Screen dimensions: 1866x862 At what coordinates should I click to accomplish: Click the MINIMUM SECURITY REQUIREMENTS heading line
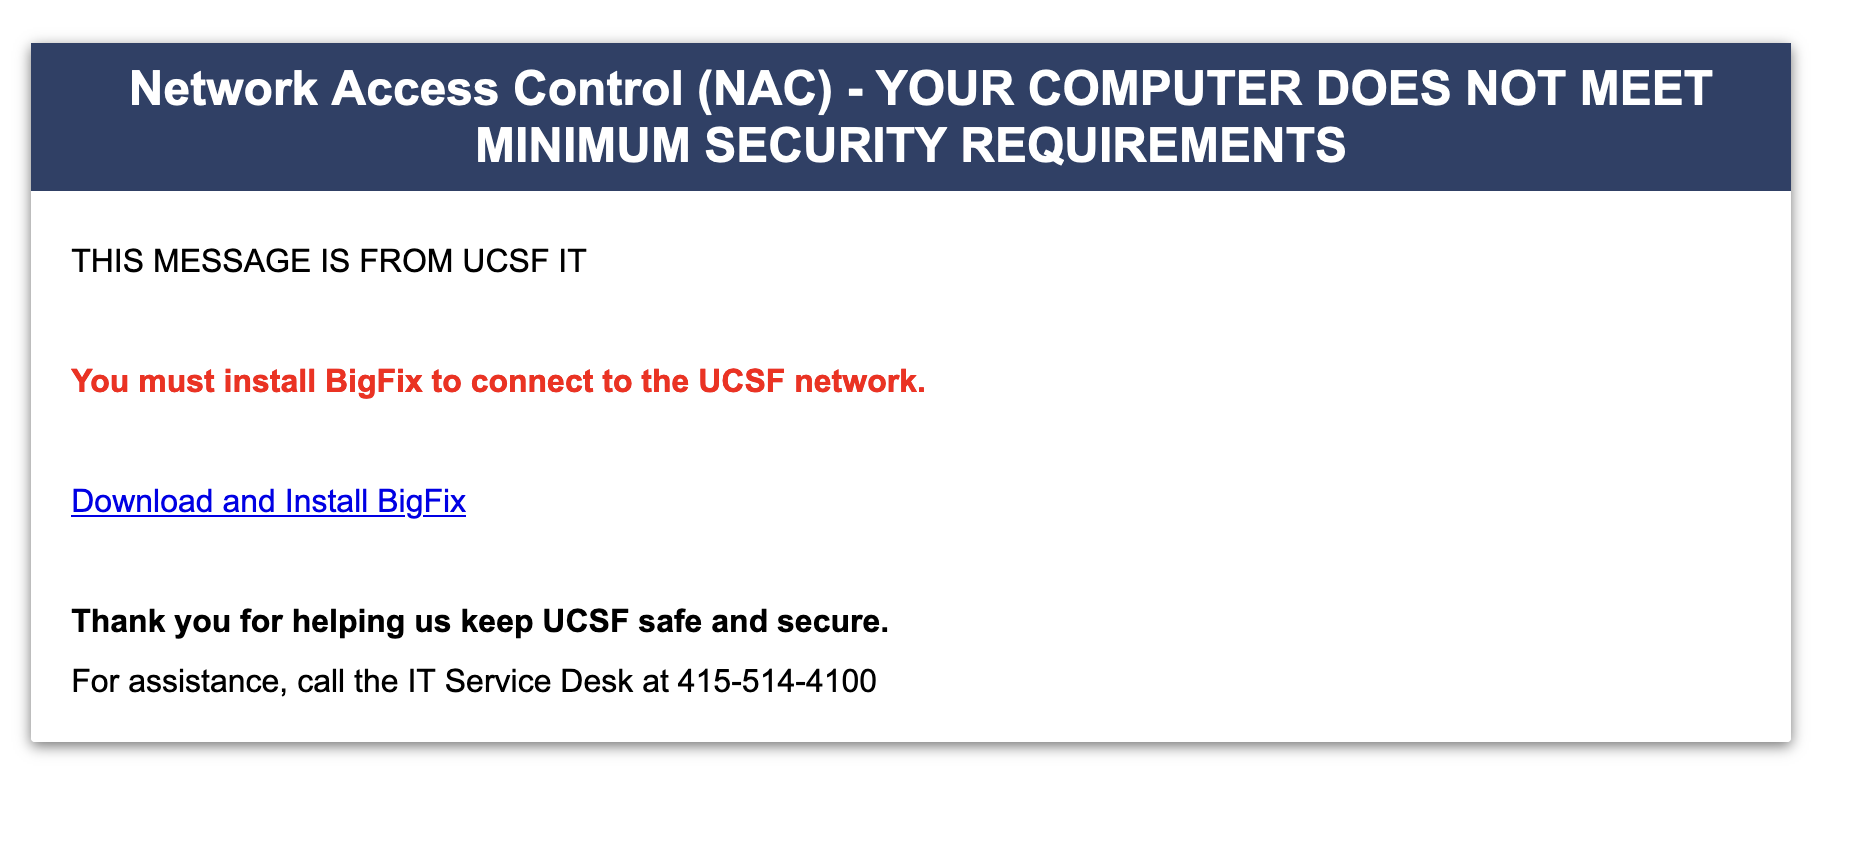coord(910,146)
